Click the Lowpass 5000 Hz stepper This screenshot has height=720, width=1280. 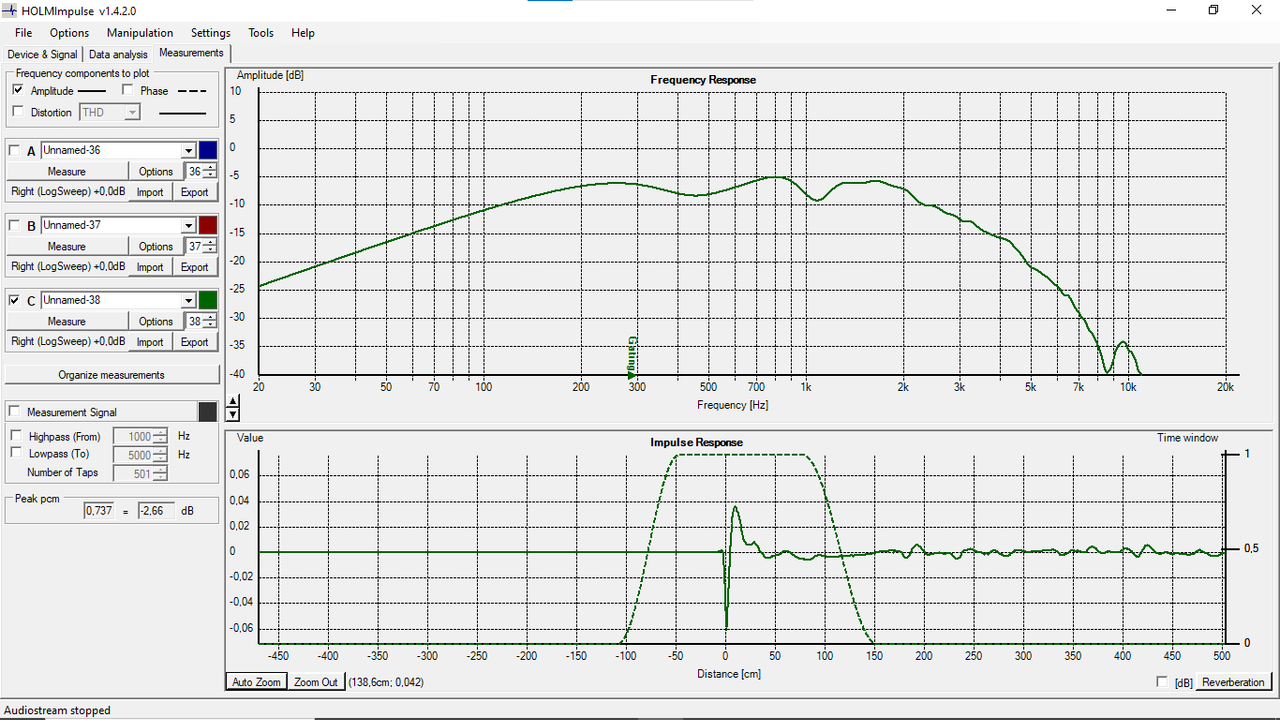click(x=160, y=455)
